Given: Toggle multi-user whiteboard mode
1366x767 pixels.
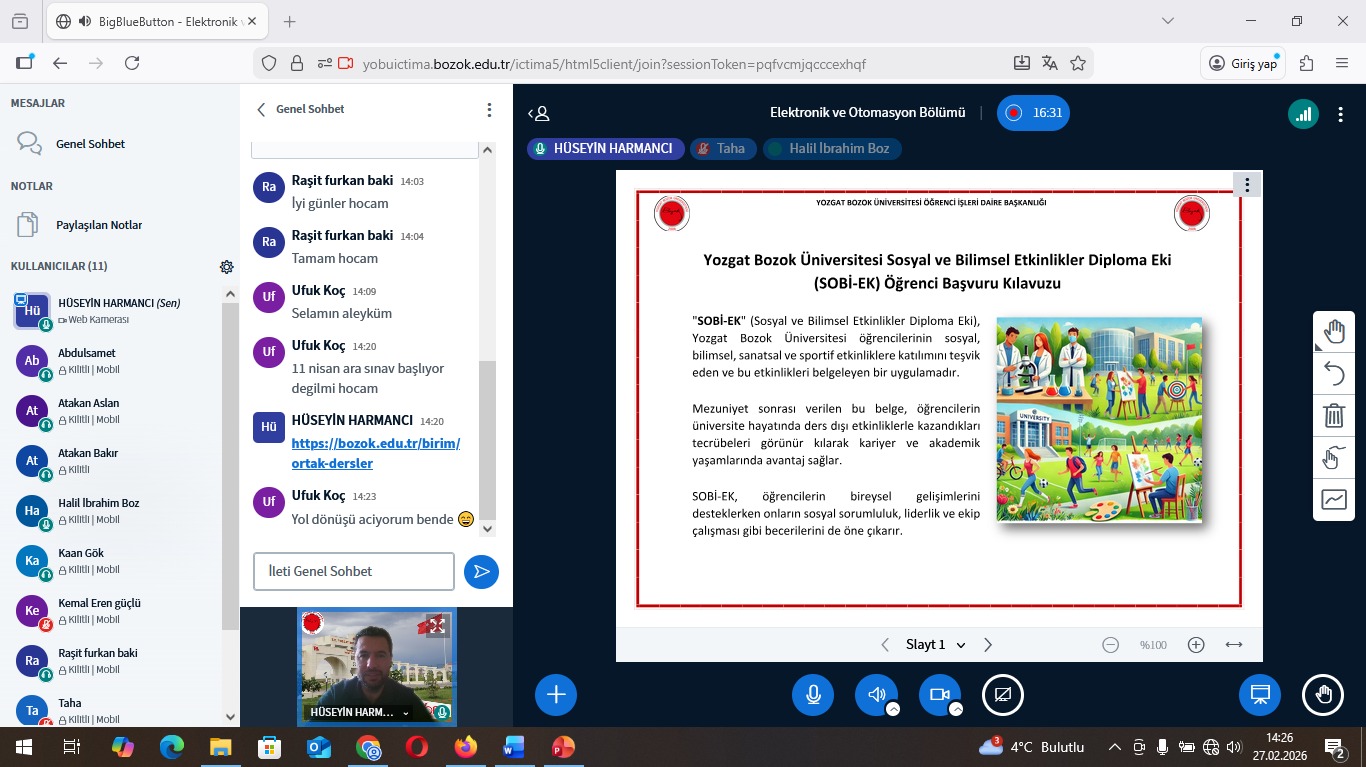Looking at the screenshot, I should [x=1334, y=458].
